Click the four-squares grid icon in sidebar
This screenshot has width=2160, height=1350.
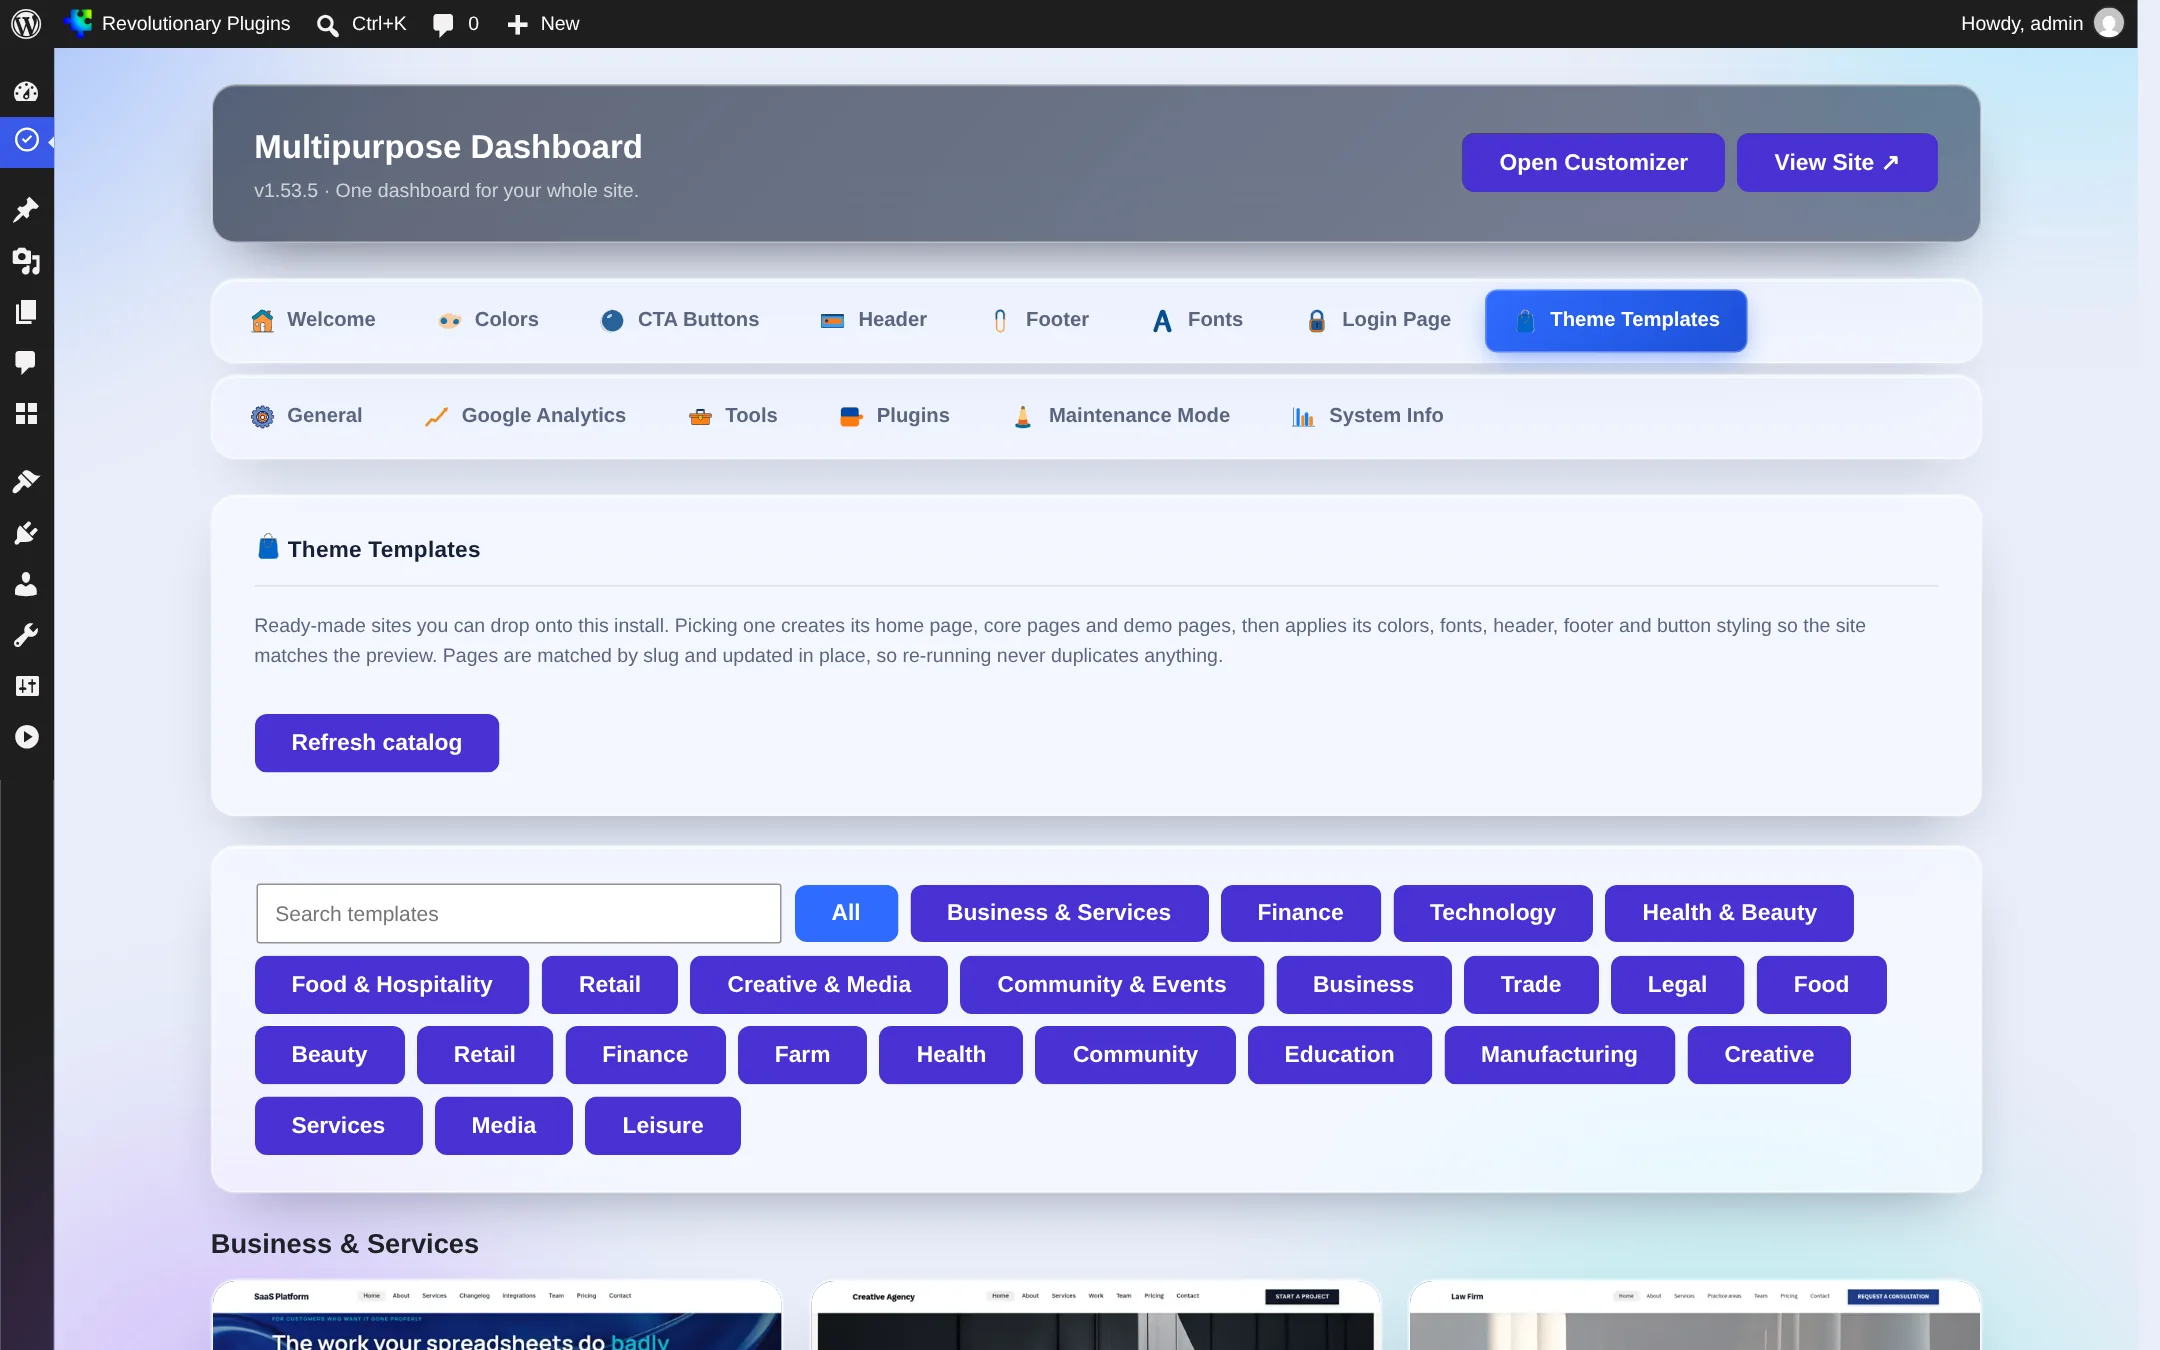pos(26,414)
